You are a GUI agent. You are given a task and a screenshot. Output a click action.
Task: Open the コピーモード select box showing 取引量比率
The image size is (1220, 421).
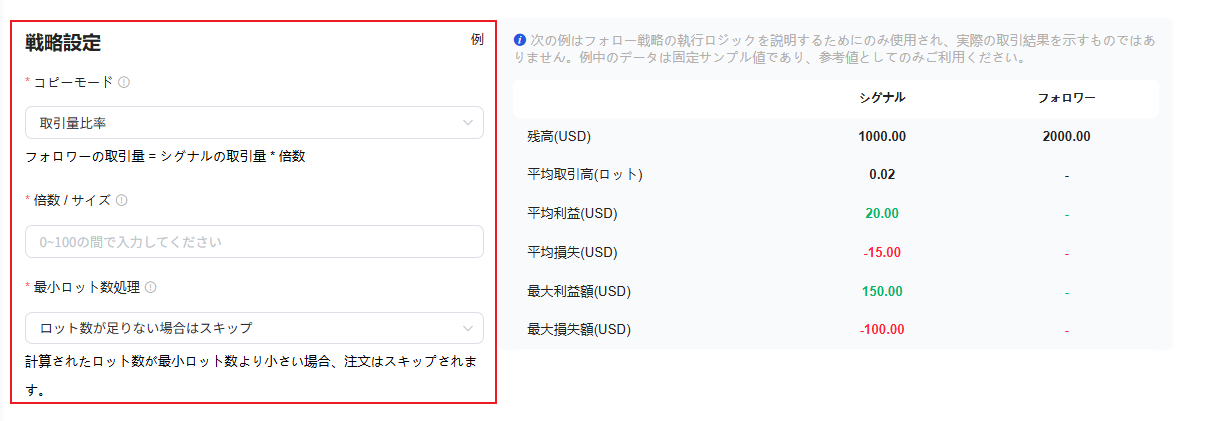[x=254, y=123]
